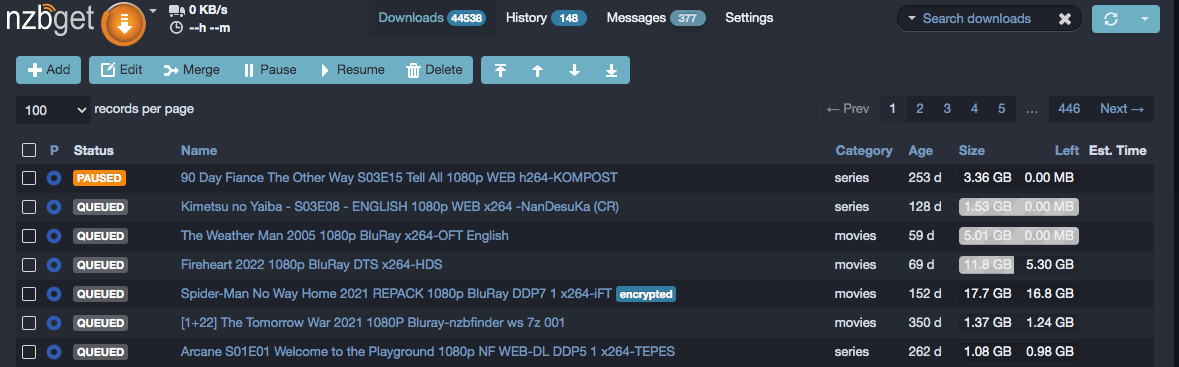Screen dimensions: 1179x367
Task: Open Fireheart 2022 download details
Action: pyautogui.click(x=312, y=265)
